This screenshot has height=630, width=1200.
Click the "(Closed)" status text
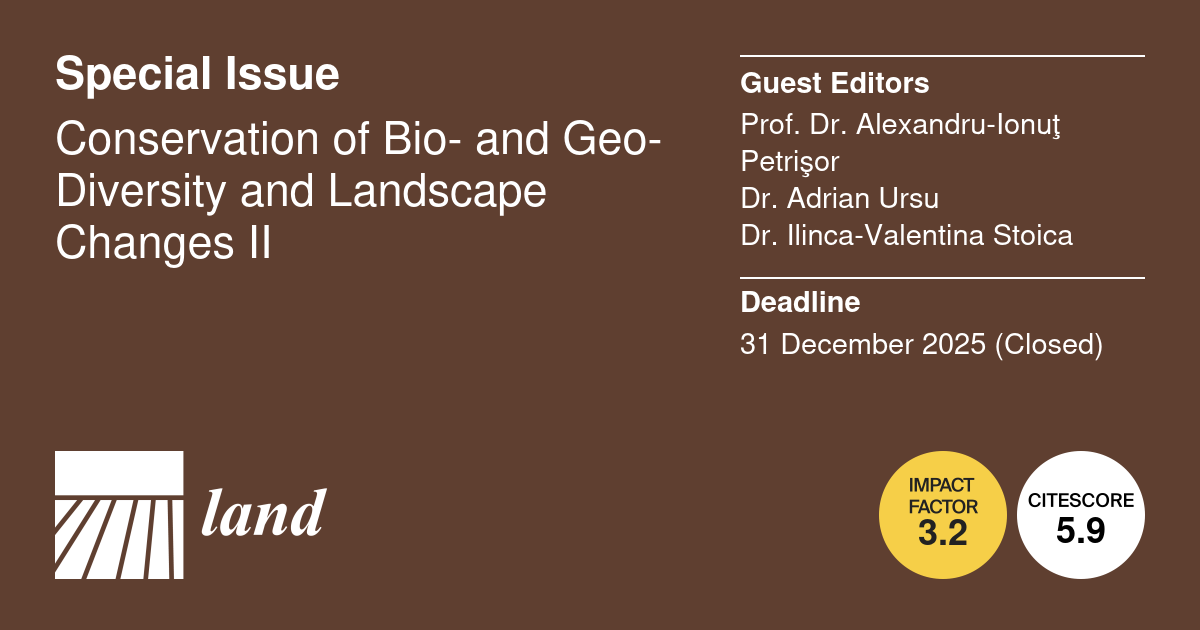[1048, 345]
